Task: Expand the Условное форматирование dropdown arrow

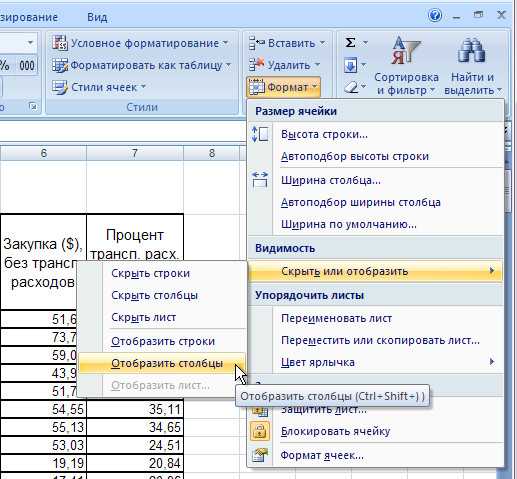Action: click(x=226, y=43)
